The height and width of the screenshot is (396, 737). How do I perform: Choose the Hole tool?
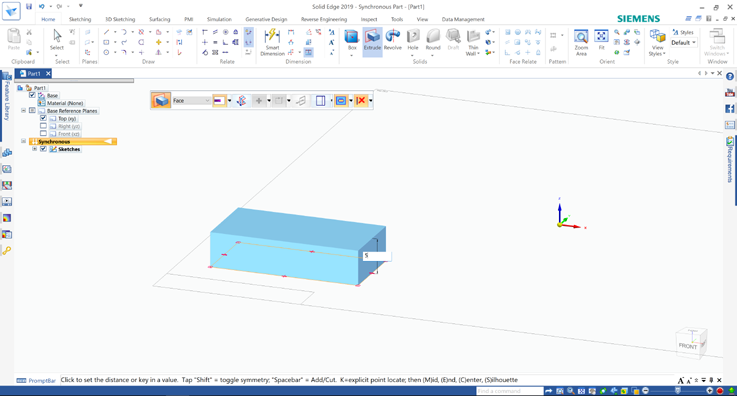(413, 40)
